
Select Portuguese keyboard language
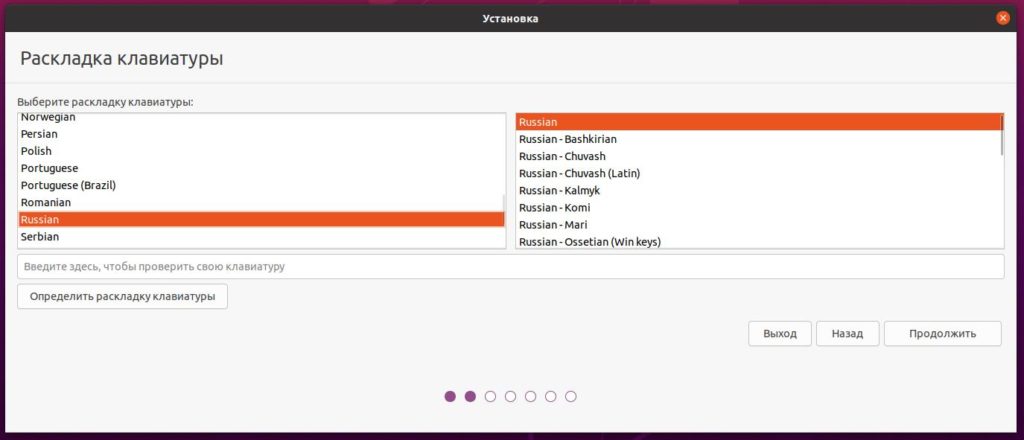[x=49, y=168]
